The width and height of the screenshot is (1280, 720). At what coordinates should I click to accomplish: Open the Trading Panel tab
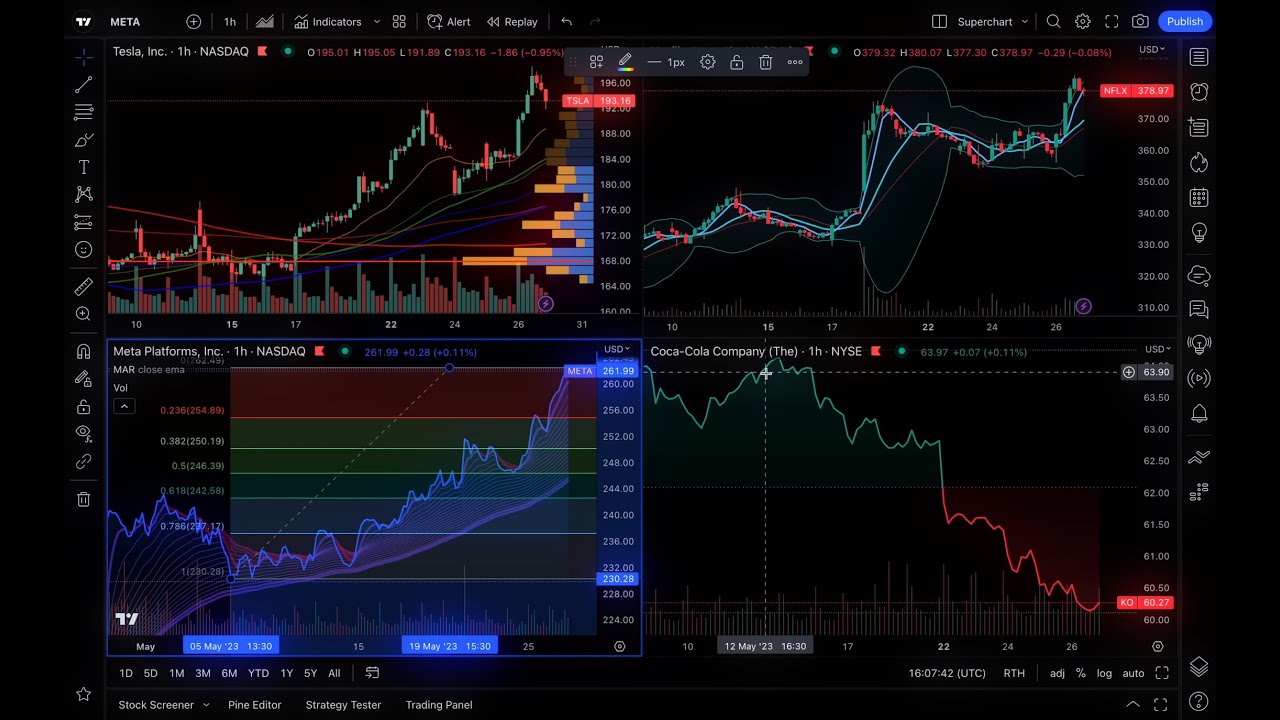click(439, 705)
